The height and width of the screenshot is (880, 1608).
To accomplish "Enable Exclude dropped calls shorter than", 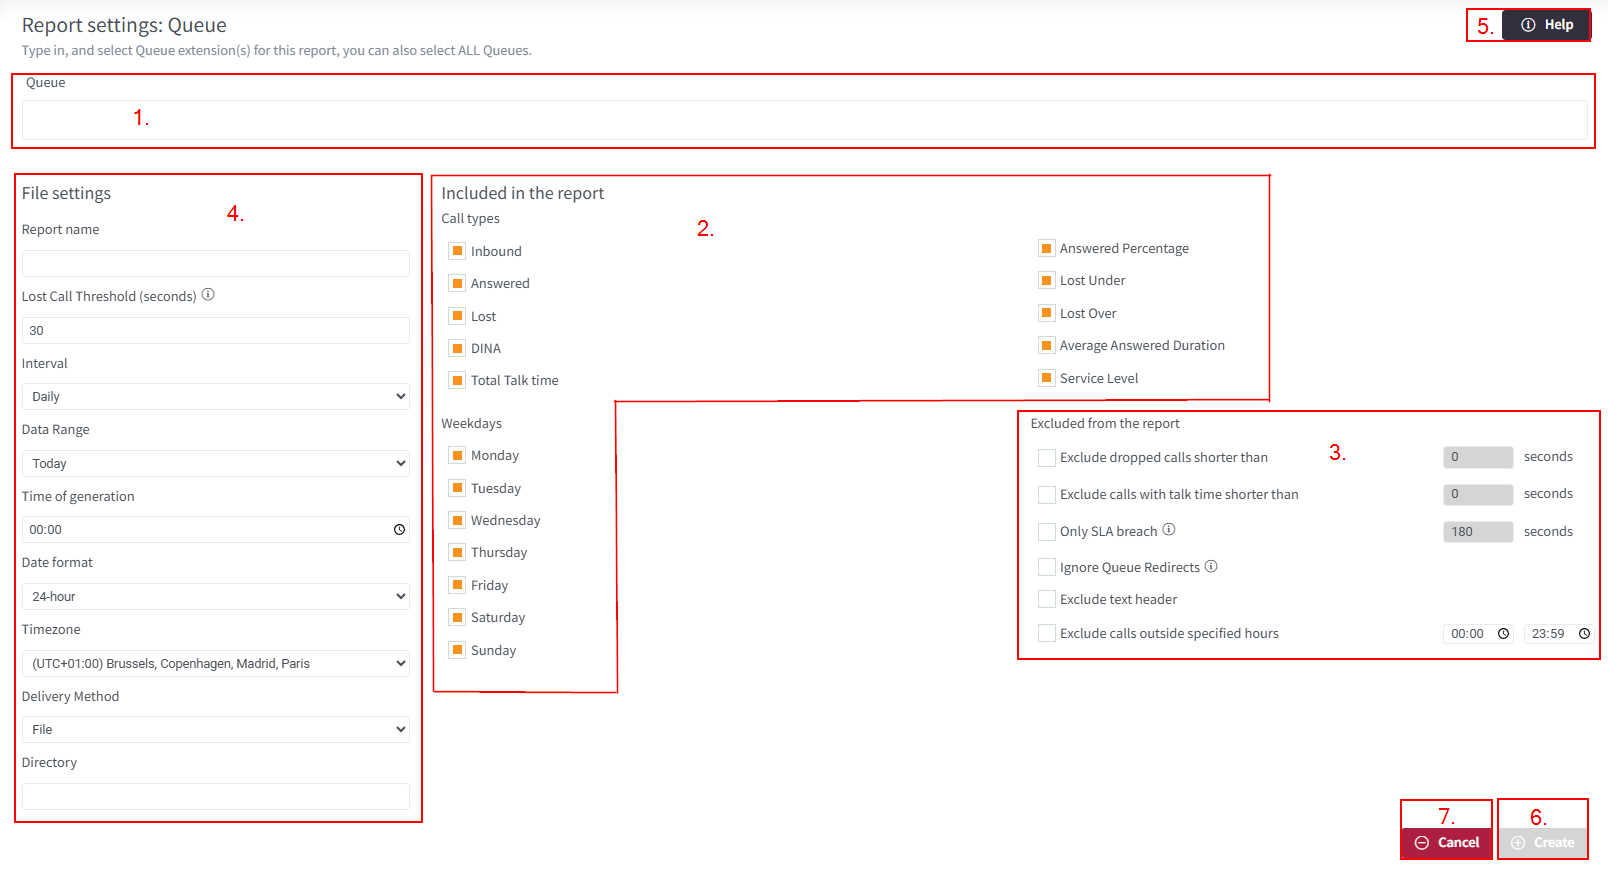I will (x=1046, y=457).
